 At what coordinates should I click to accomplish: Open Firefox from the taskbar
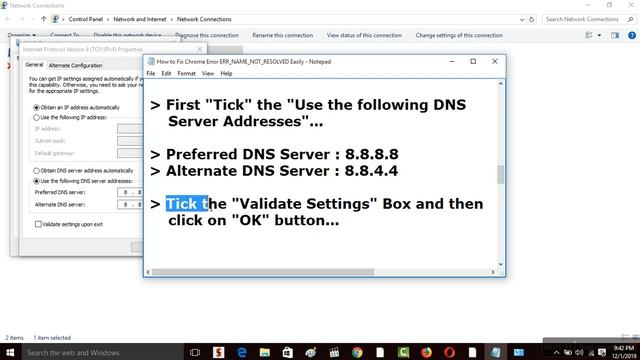click(427, 352)
